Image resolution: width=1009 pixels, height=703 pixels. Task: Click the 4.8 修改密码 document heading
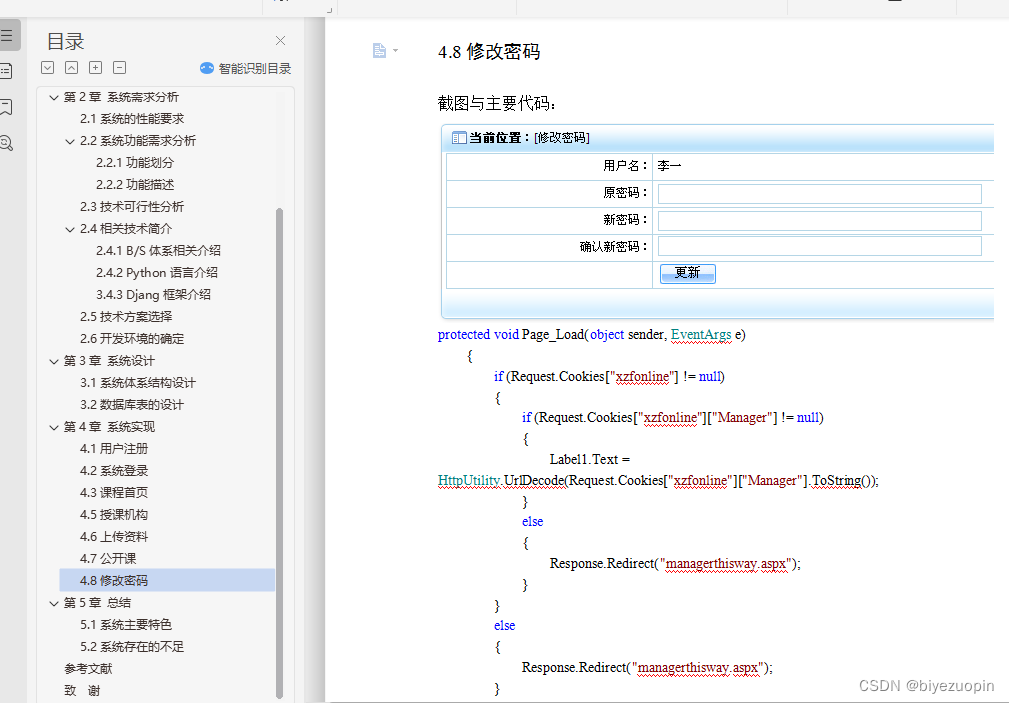pos(489,52)
